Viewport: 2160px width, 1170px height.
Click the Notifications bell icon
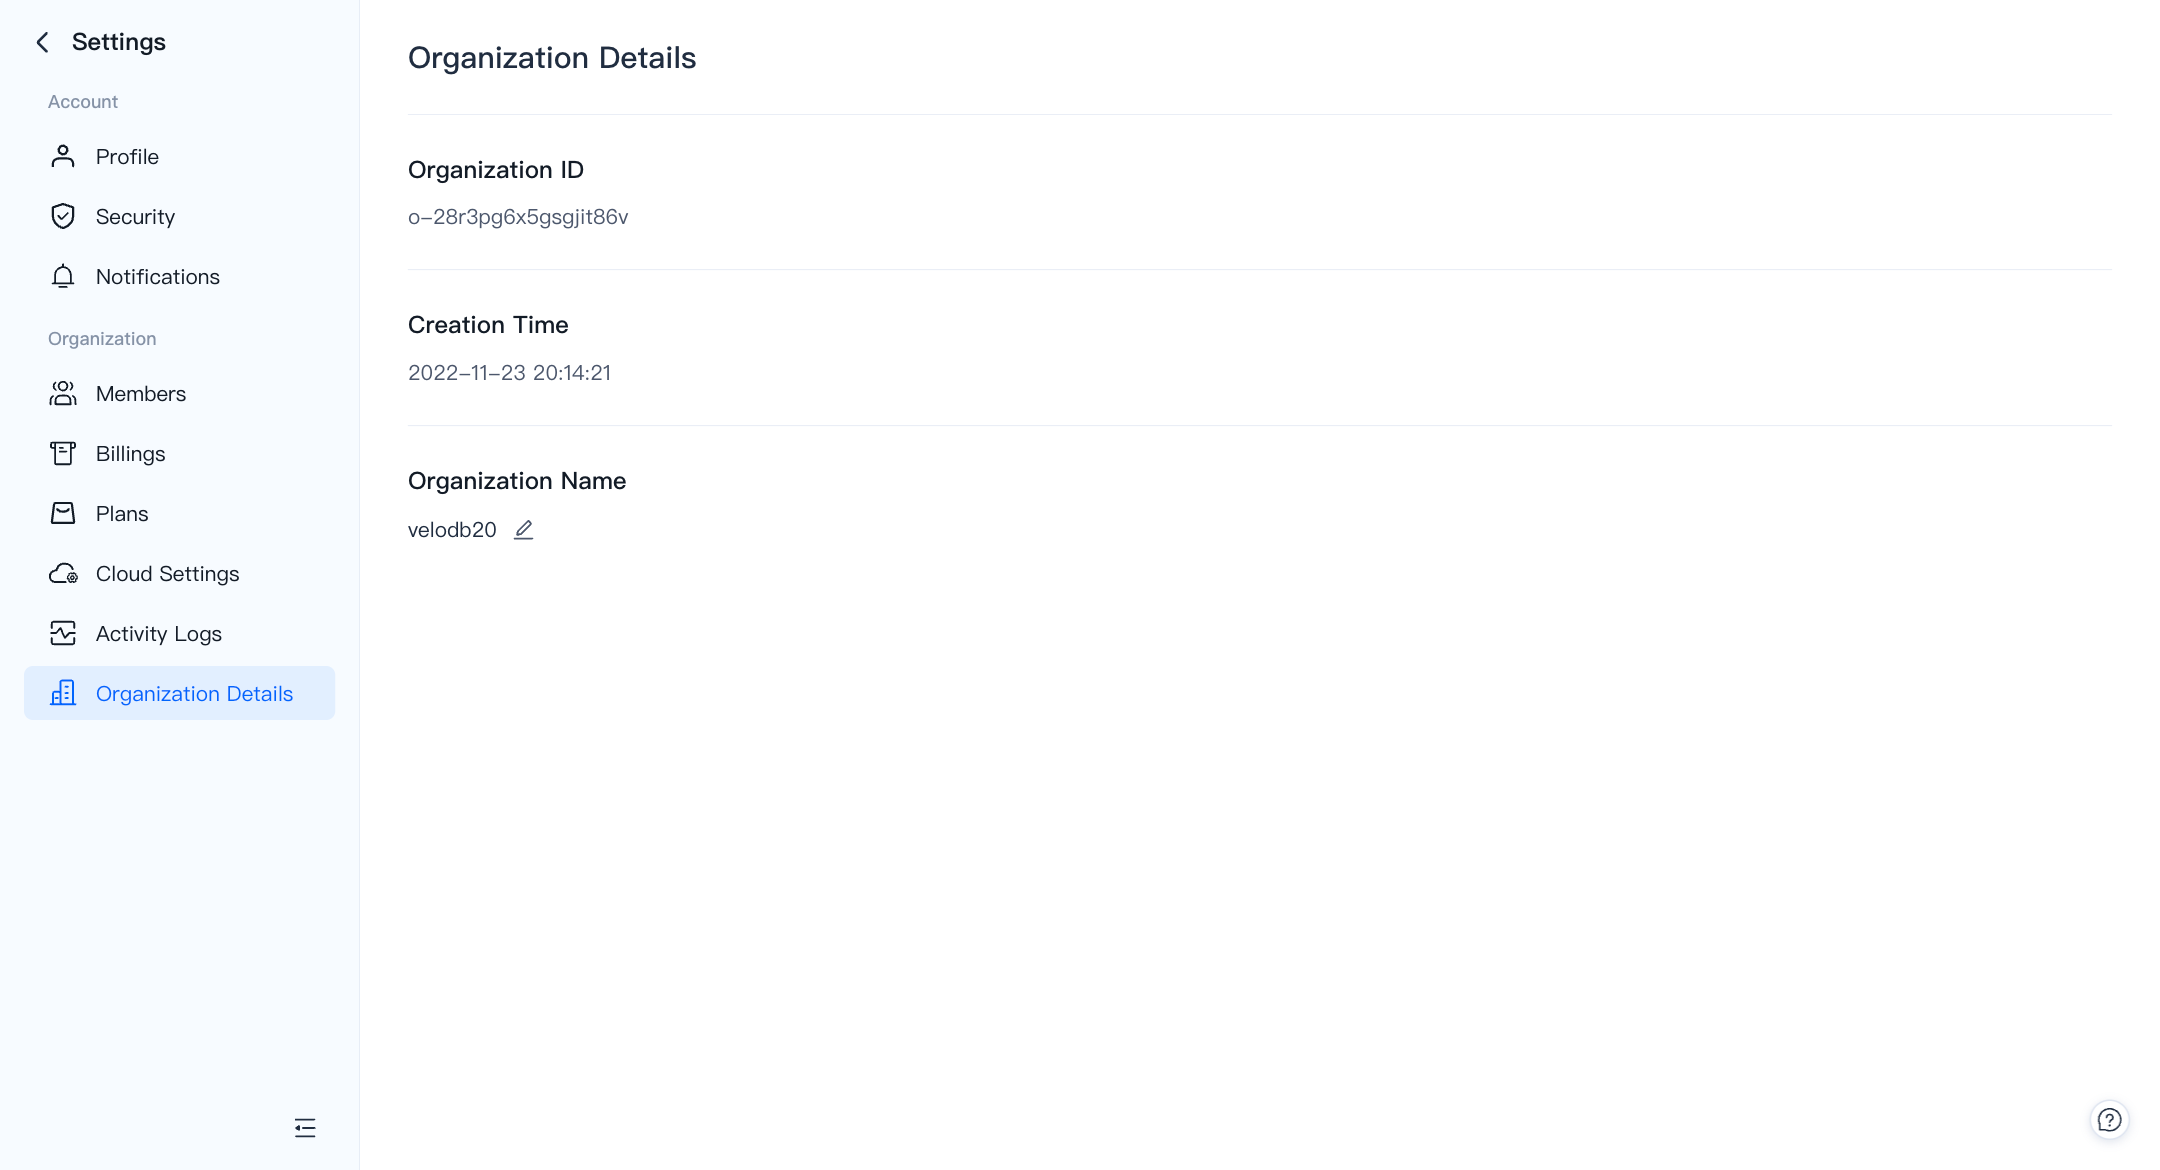coord(62,276)
